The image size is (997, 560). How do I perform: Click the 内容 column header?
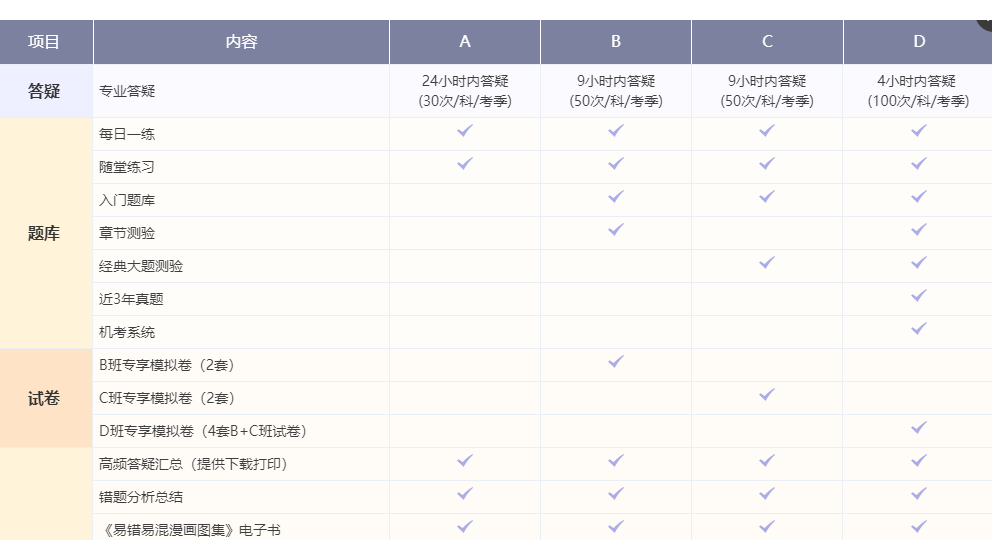[241, 42]
